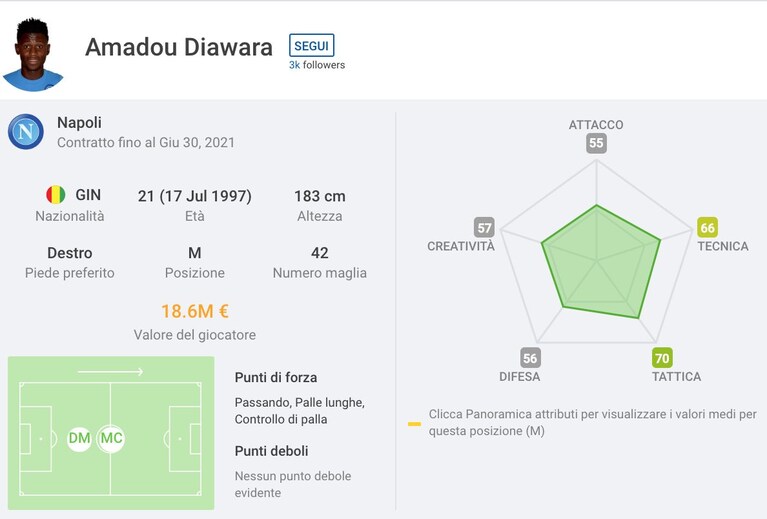Select the DM position marker on pitch

point(79,438)
